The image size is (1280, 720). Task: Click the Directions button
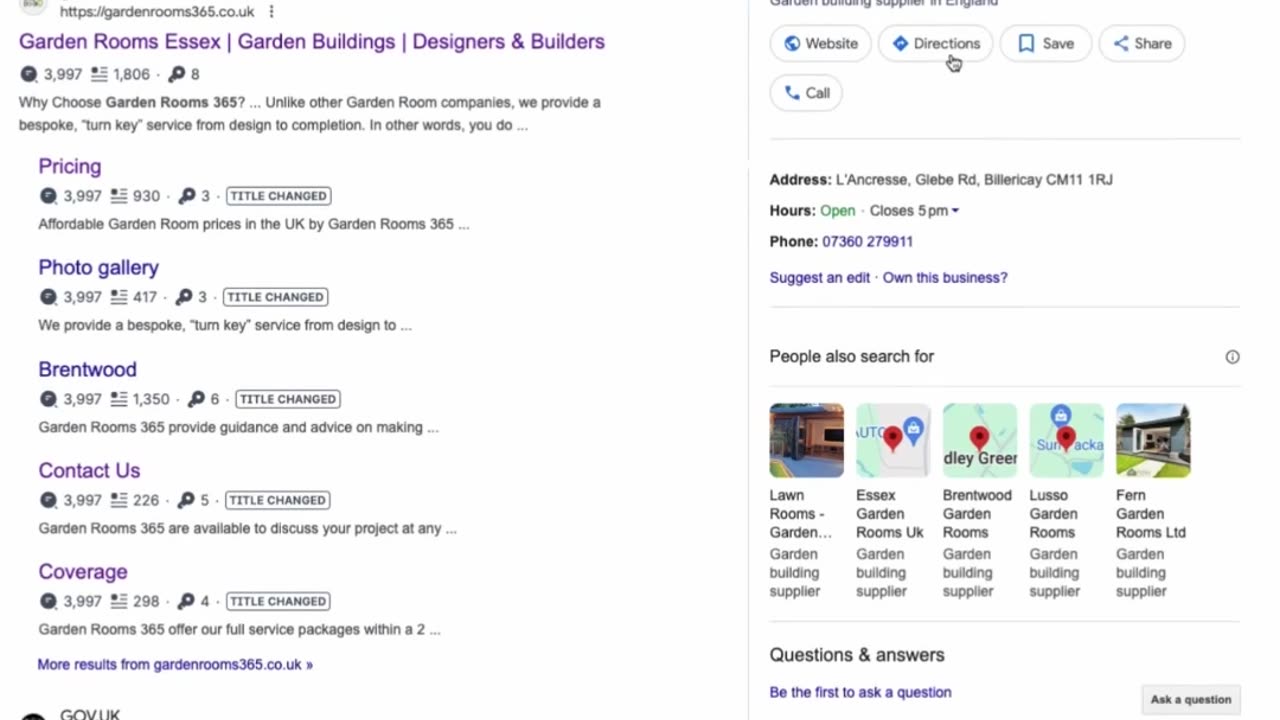coord(935,43)
